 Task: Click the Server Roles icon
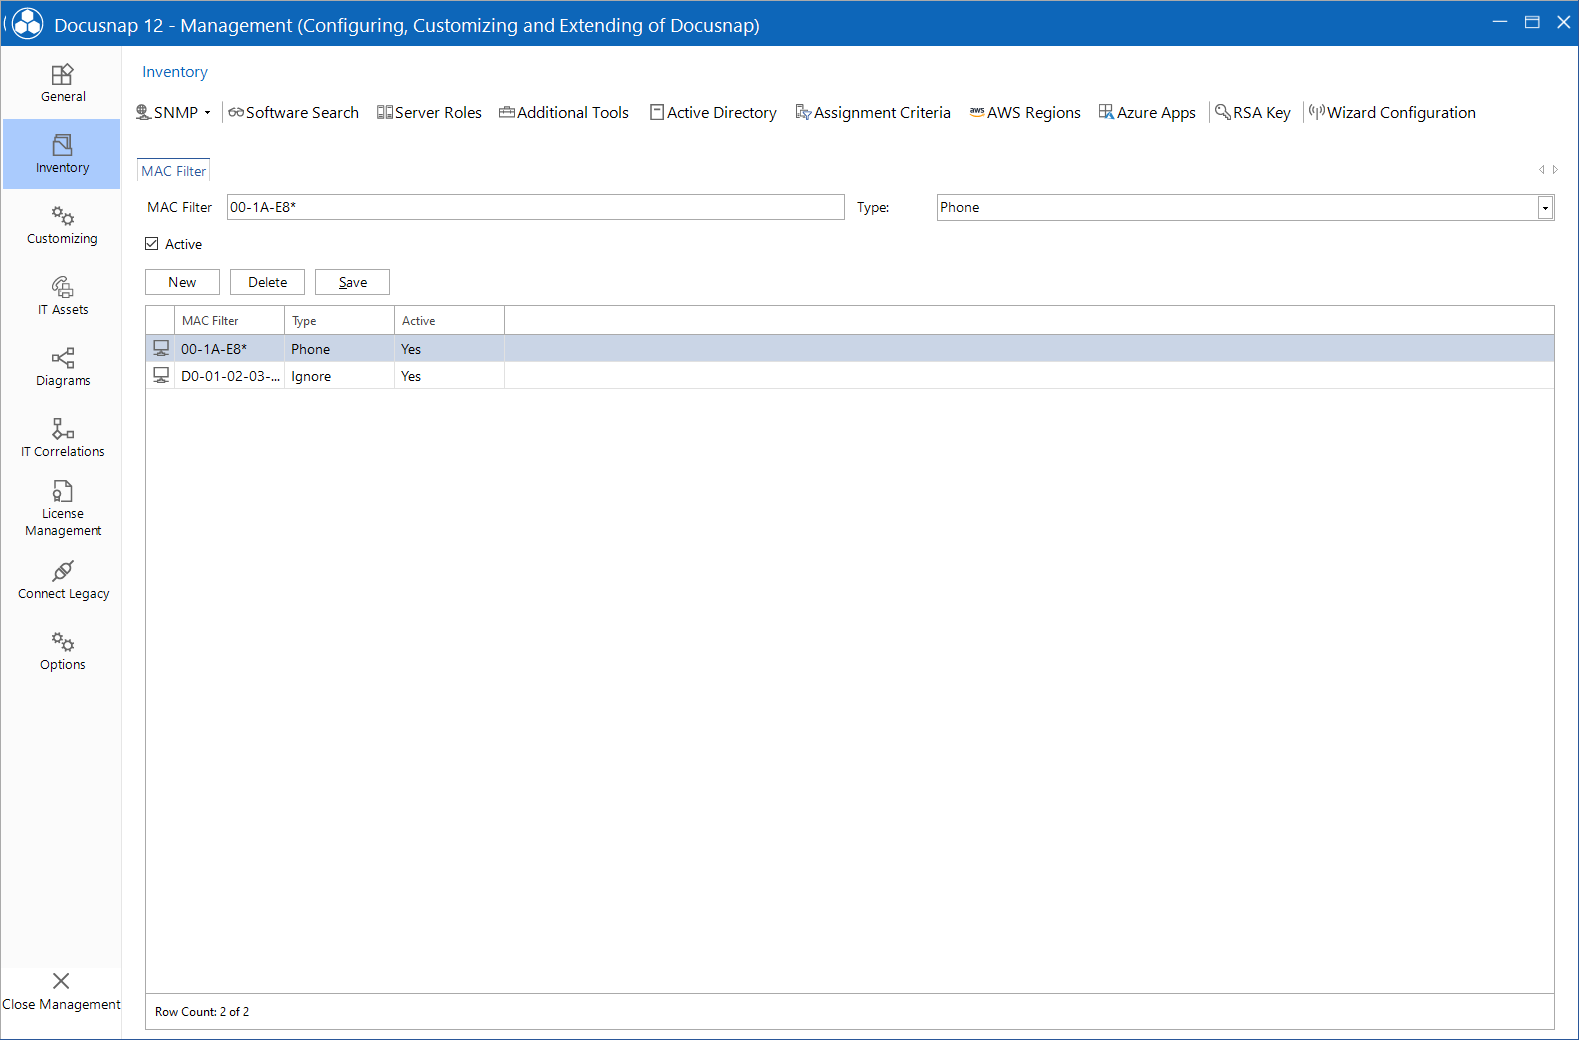pos(385,112)
